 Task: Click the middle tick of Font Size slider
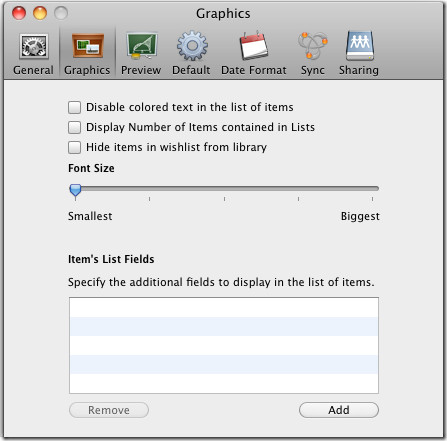coord(224,199)
